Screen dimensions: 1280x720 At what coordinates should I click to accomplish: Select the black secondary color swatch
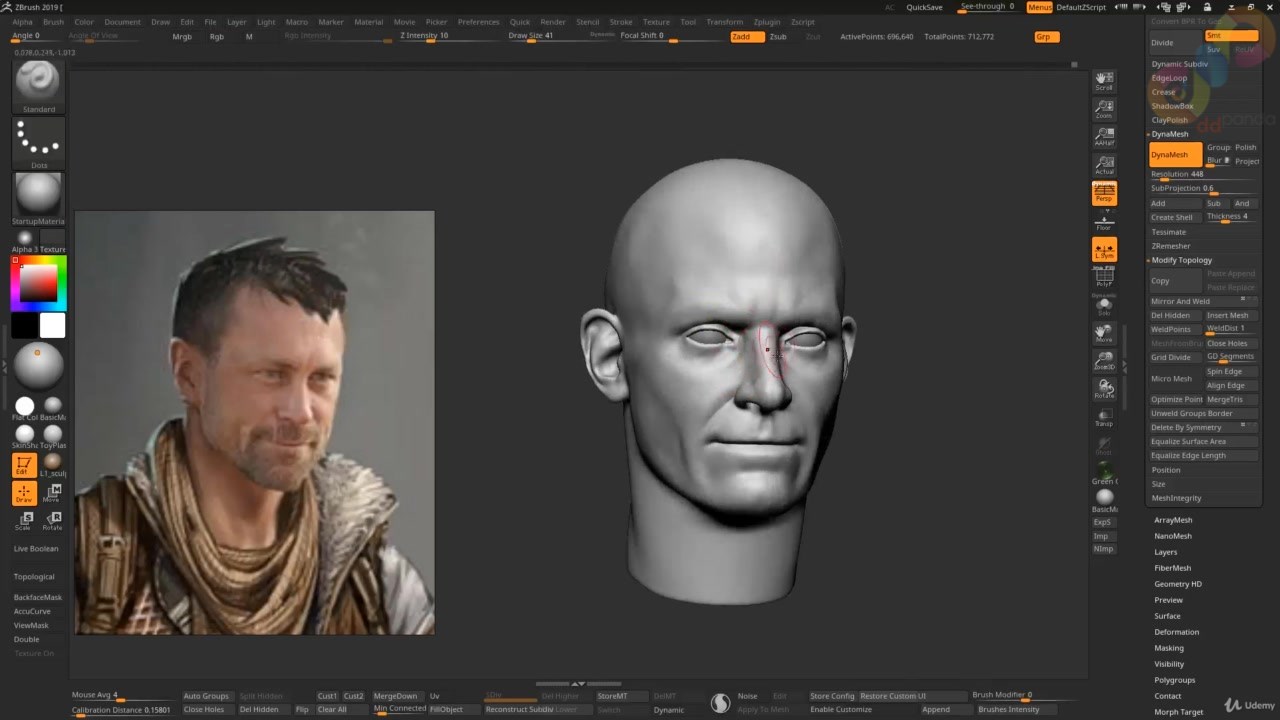click(x=25, y=325)
